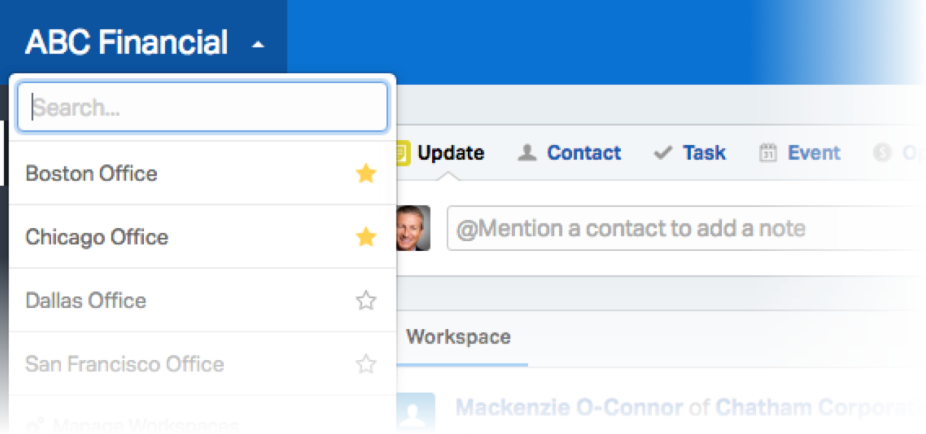Click the ABC Financial workspace title
Viewport: 926px width, 434px height.
pyautogui.click(x=126, y=43)
